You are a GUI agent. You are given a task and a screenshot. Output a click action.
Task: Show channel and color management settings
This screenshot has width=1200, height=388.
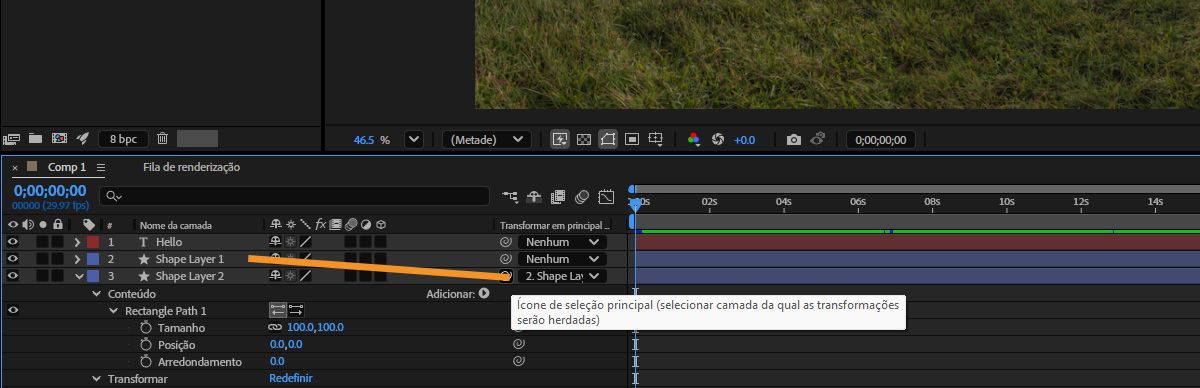click(x=694, y=140)
